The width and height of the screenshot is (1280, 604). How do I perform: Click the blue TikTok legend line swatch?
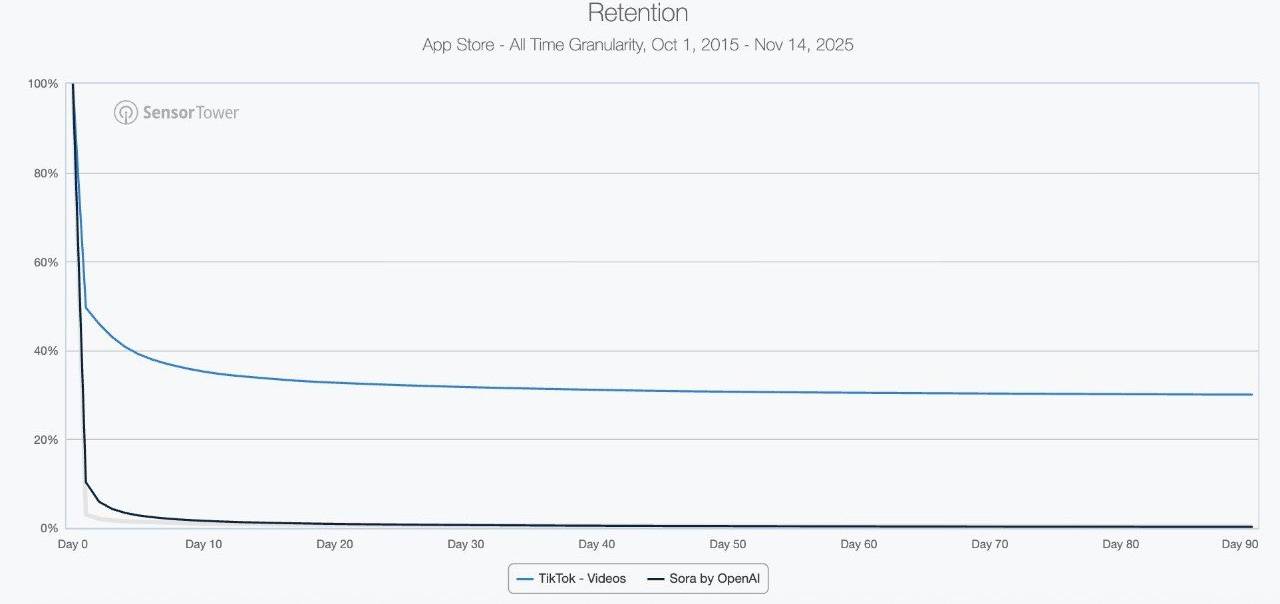pos(525,578)
